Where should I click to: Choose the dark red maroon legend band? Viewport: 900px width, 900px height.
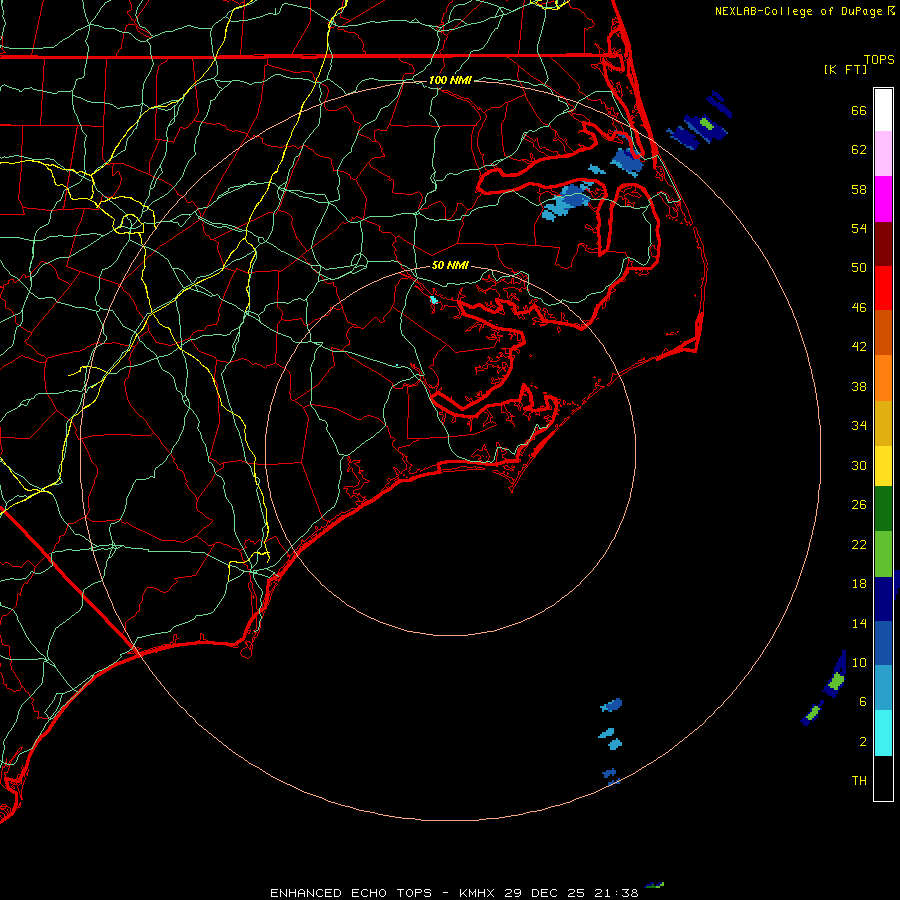tap(883, 244)
